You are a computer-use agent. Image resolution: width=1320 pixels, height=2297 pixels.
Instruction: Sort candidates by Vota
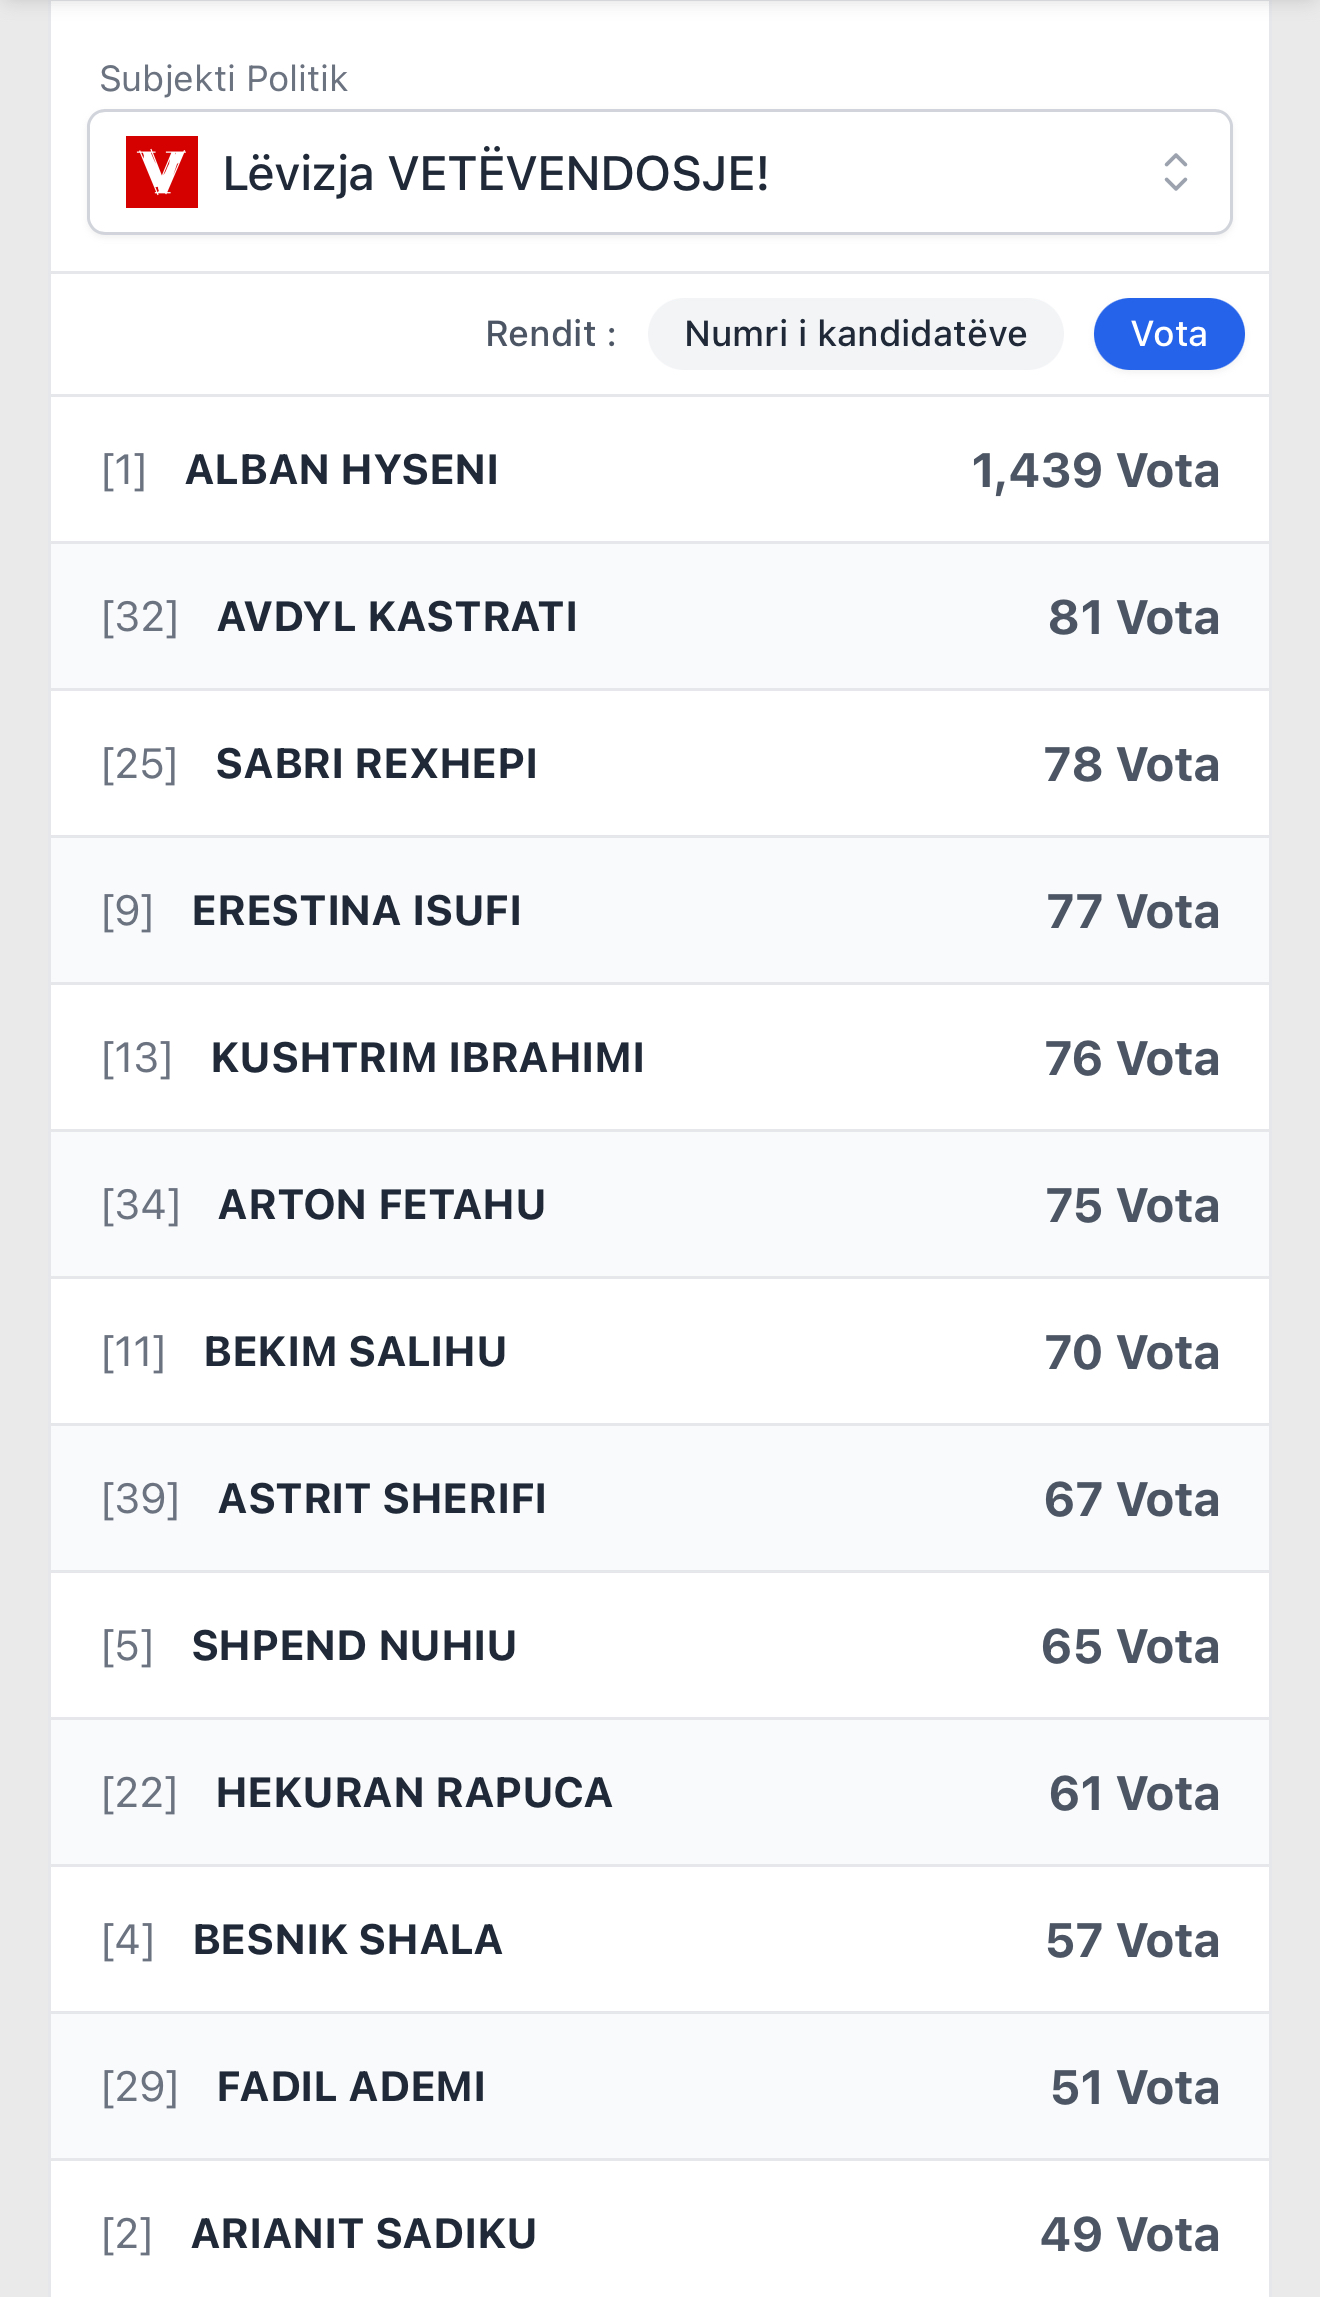(1168, 334)
